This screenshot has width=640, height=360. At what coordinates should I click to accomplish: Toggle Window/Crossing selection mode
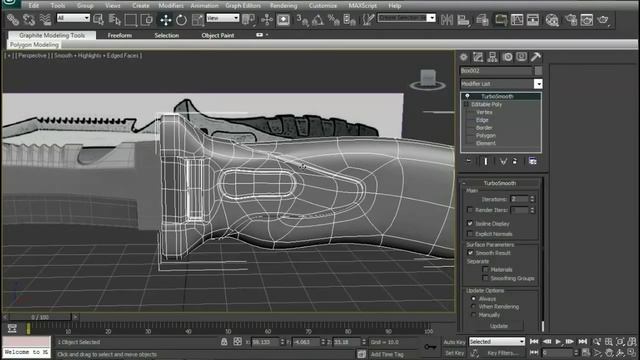(x=147, y=19)
